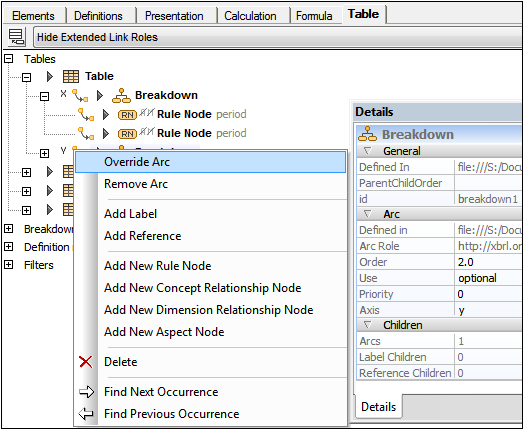Click the Order value field 2.0
Screen dimensions: 524x430
tap(489, 262)
